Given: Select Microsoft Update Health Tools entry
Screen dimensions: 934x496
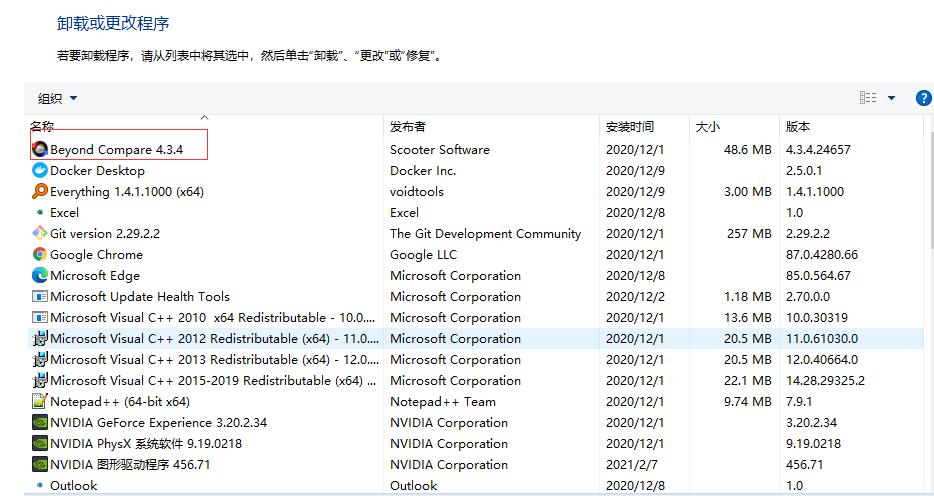Looking at the screenshot, I should pyautogui.click(x=140, y=297).
